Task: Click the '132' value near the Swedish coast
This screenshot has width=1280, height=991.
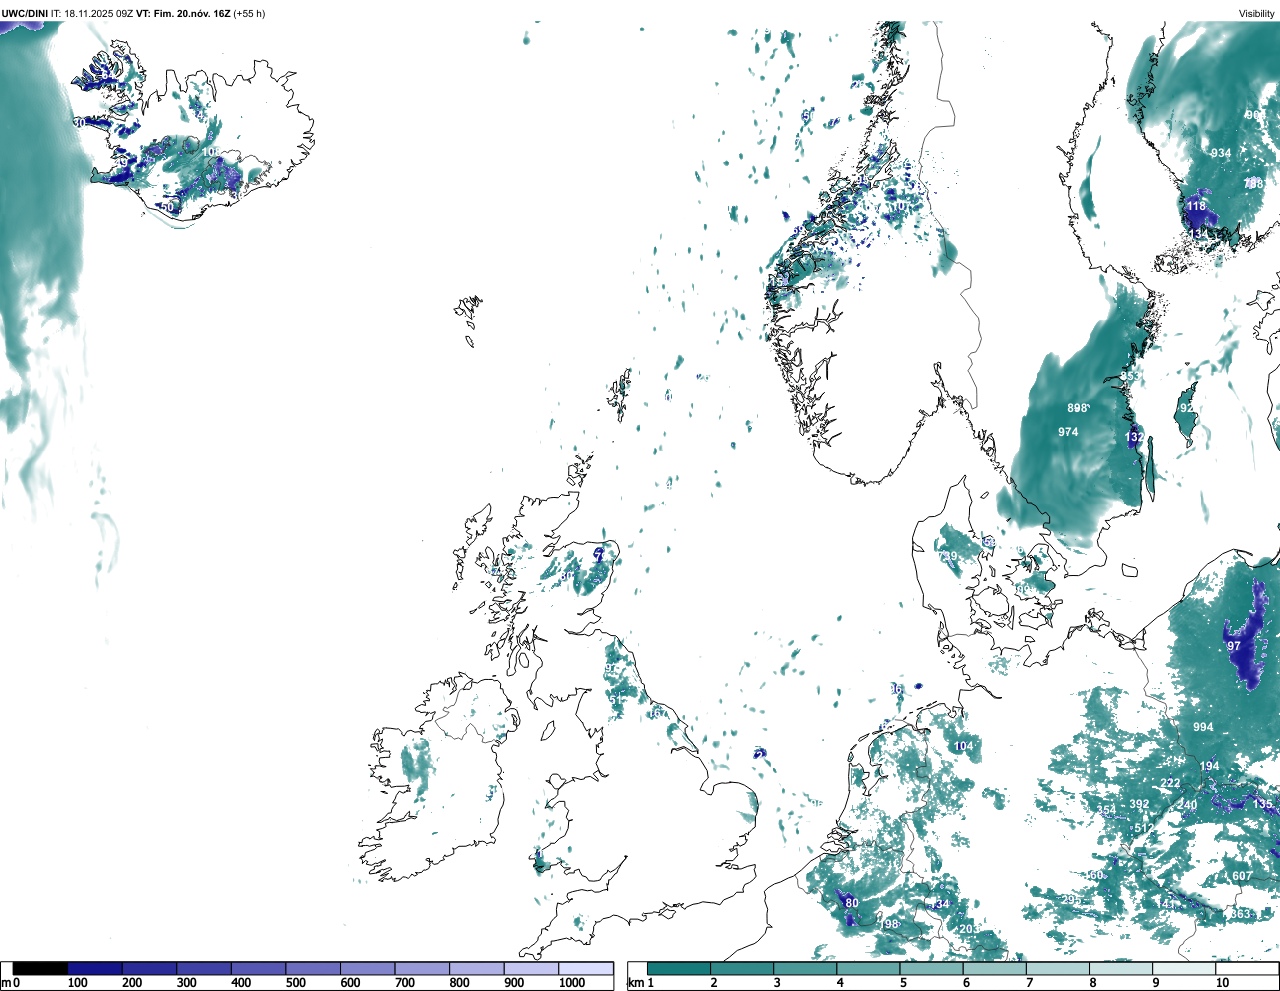Action: tap(1134, 437)
